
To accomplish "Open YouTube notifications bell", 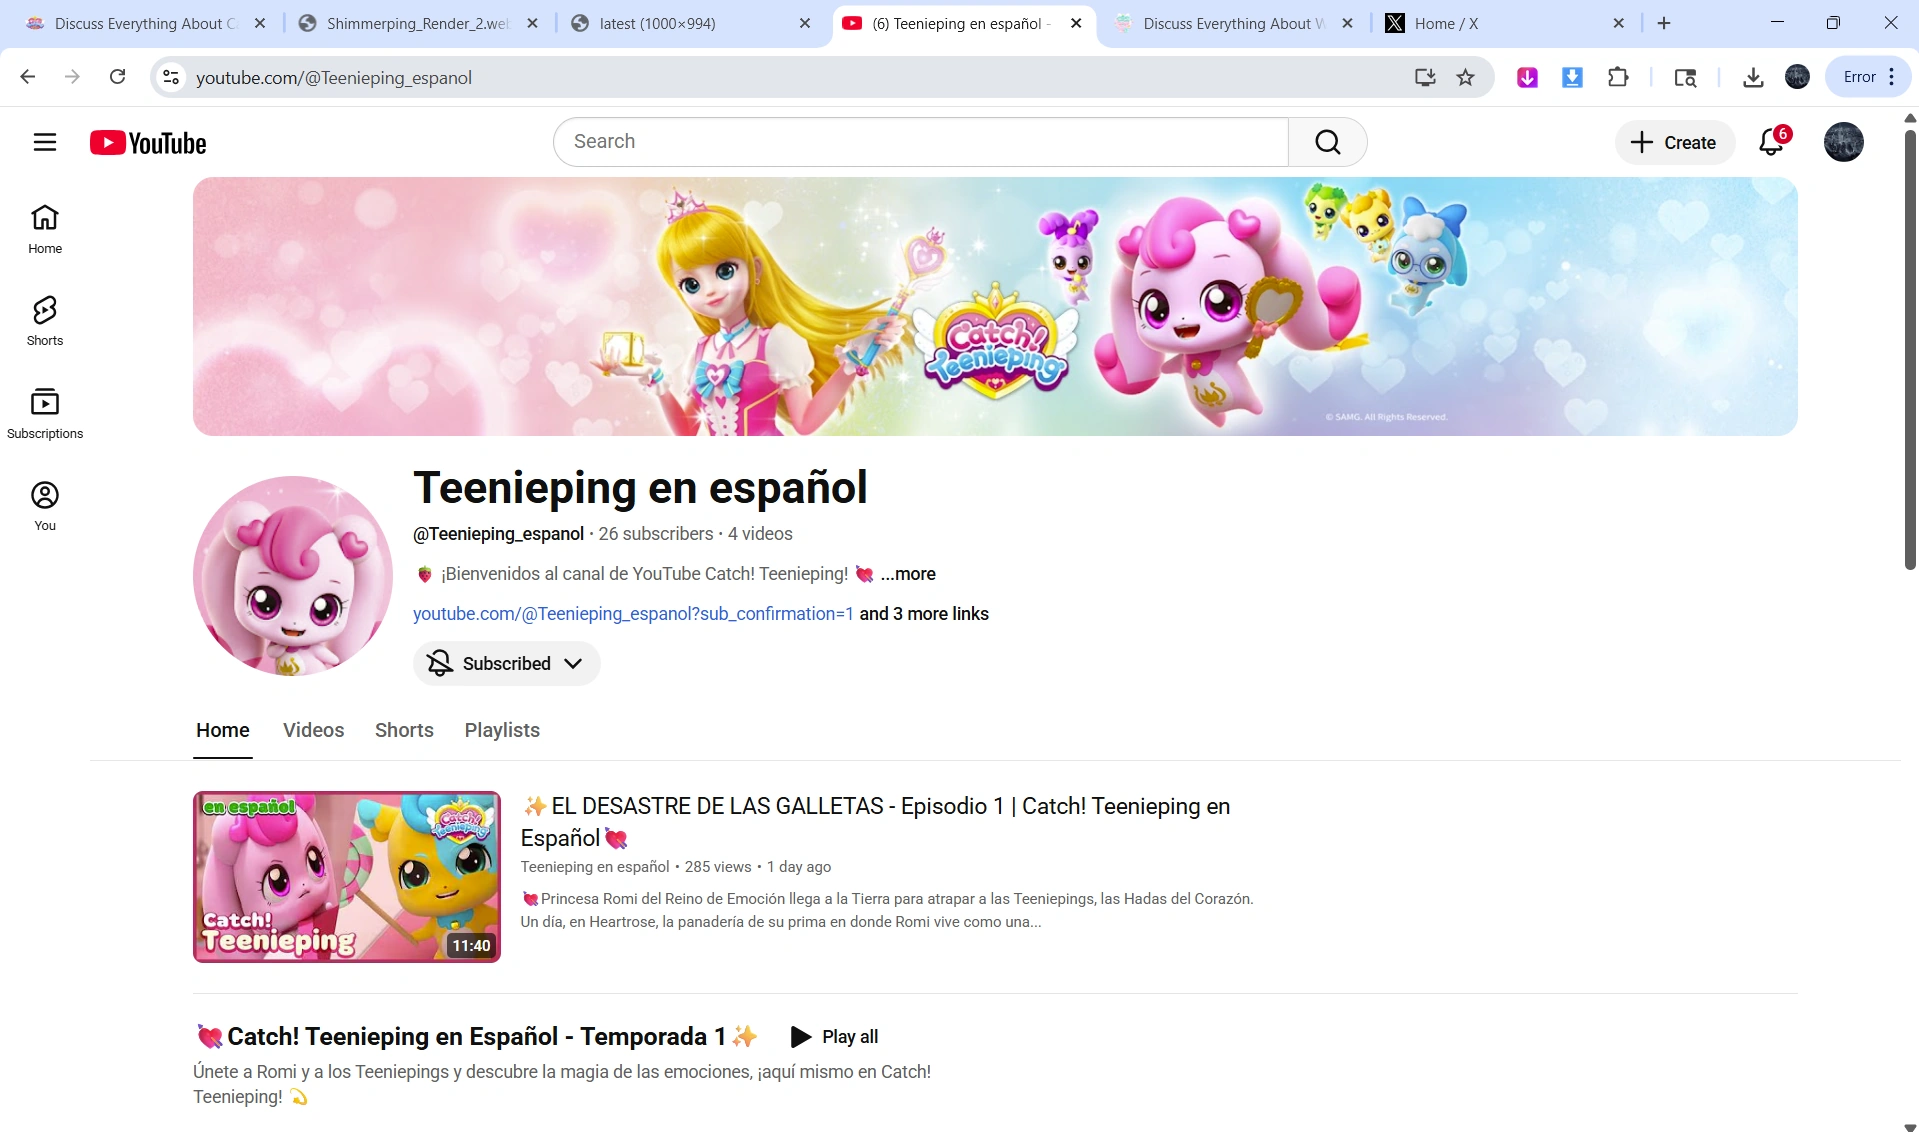I will [x=1771, y=142].
